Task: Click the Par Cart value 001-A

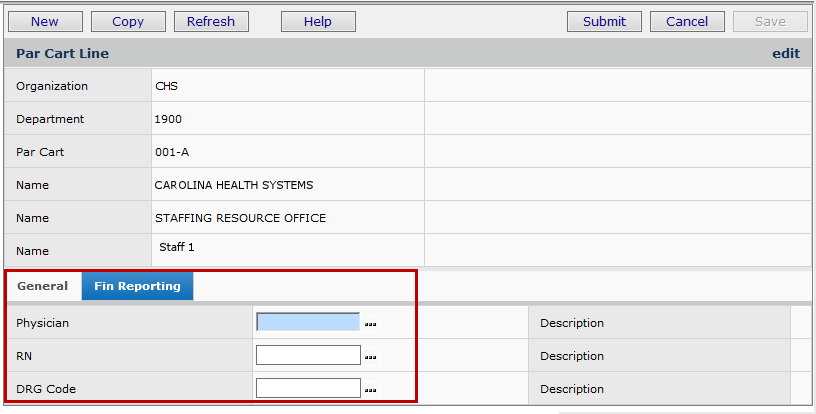Action: [x=171, y=152]
